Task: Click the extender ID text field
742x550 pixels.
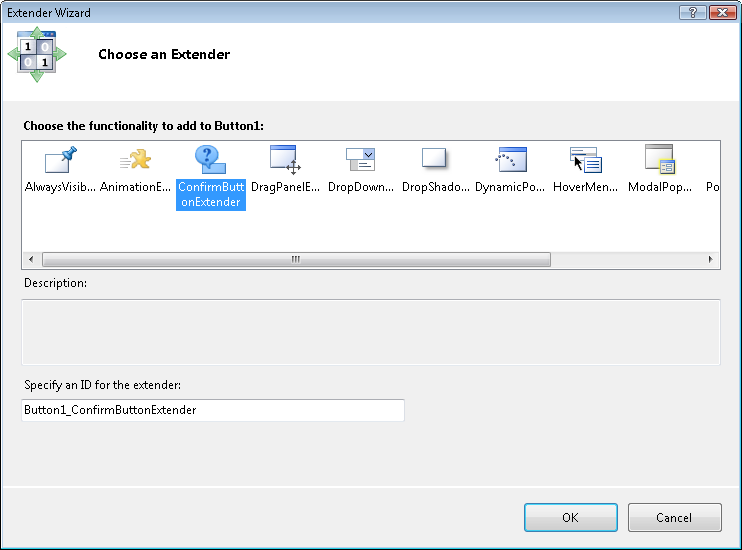Action: (213, 410)
